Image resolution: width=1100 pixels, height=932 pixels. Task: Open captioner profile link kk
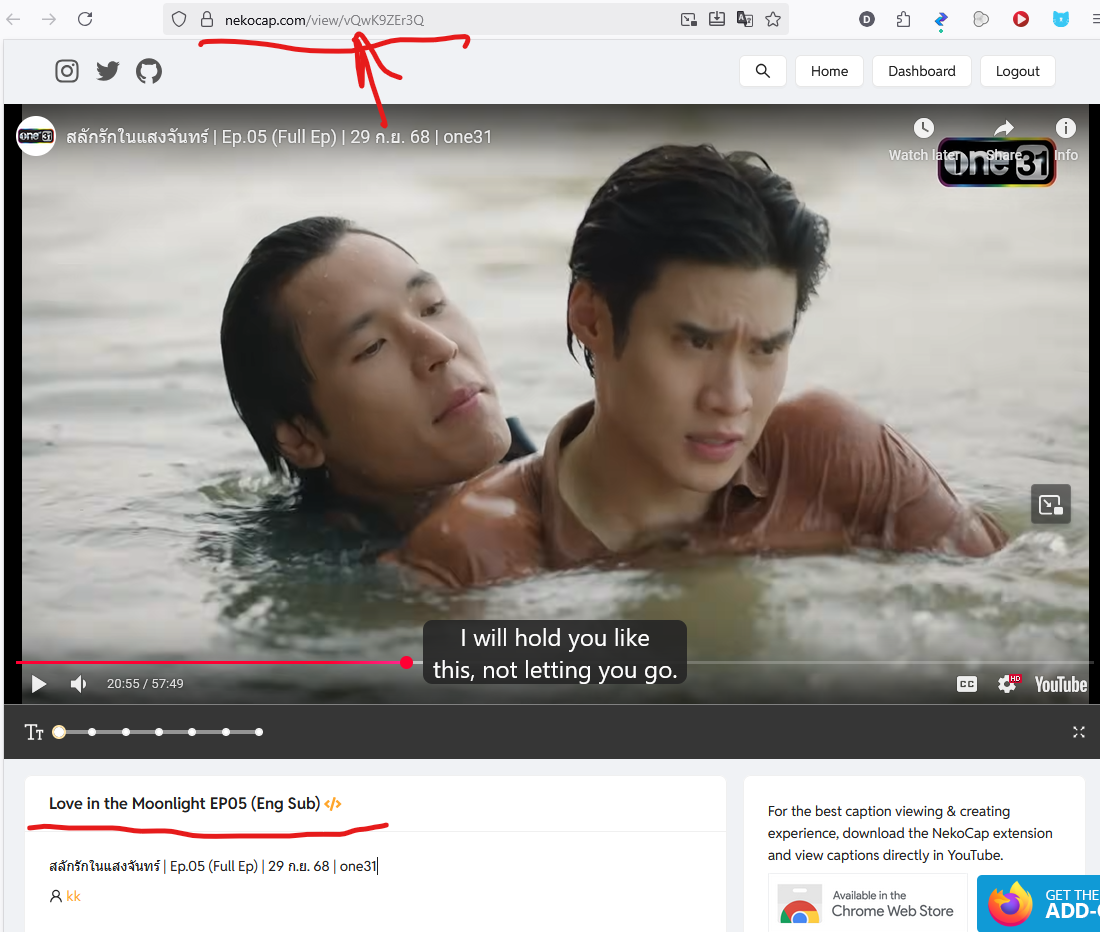[73, 896]
